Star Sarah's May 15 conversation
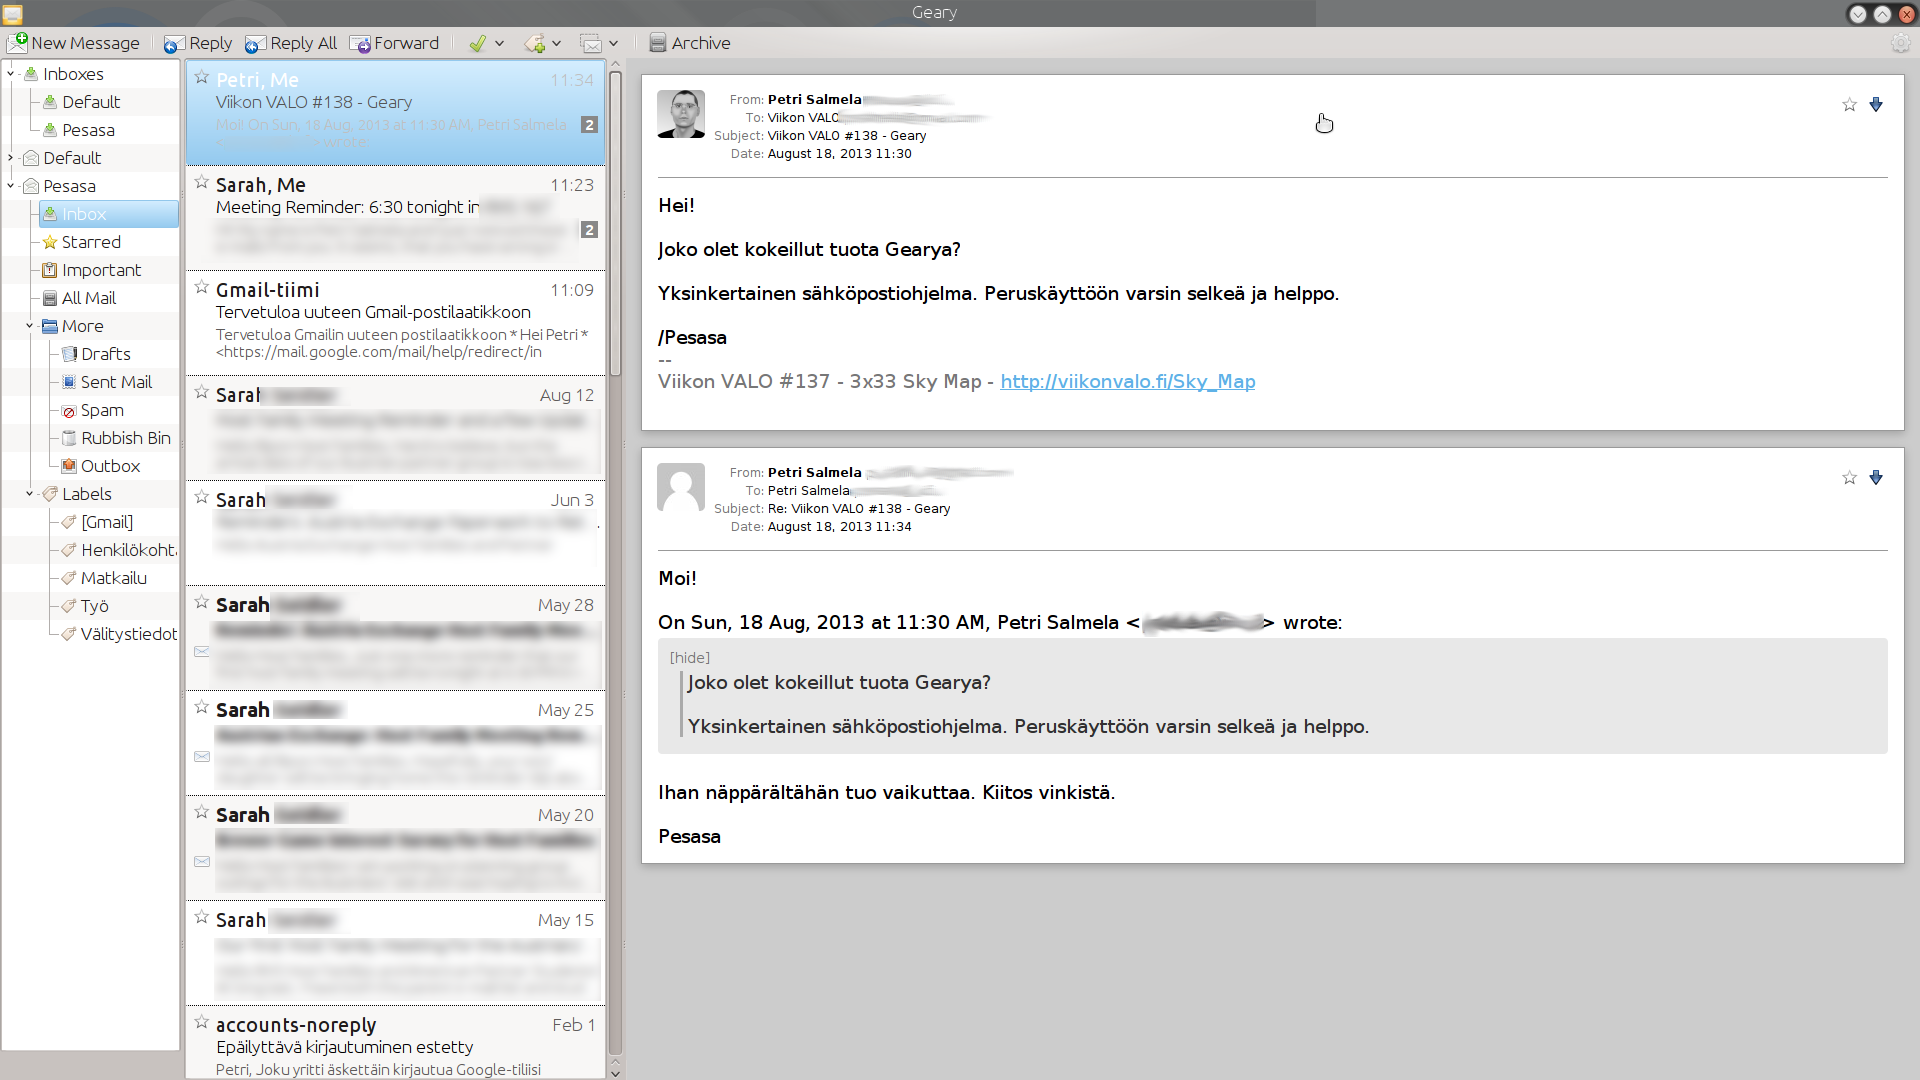This screenshot has width=1920, height=1080. pos(201,917)
